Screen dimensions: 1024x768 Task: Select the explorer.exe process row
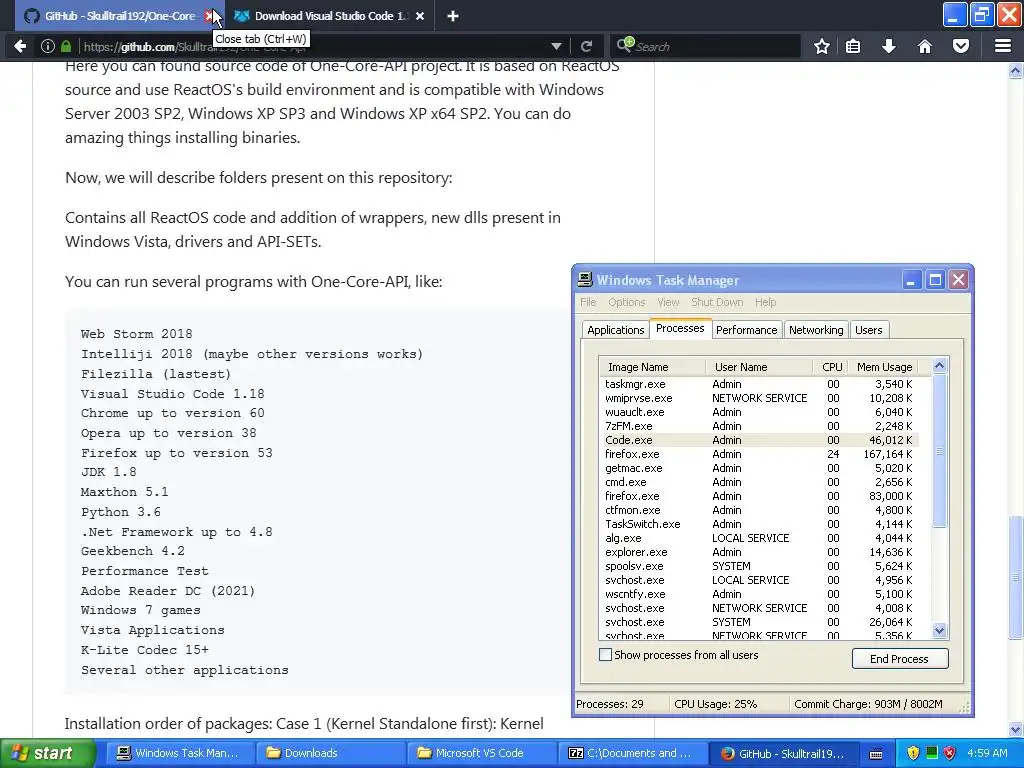759,552
